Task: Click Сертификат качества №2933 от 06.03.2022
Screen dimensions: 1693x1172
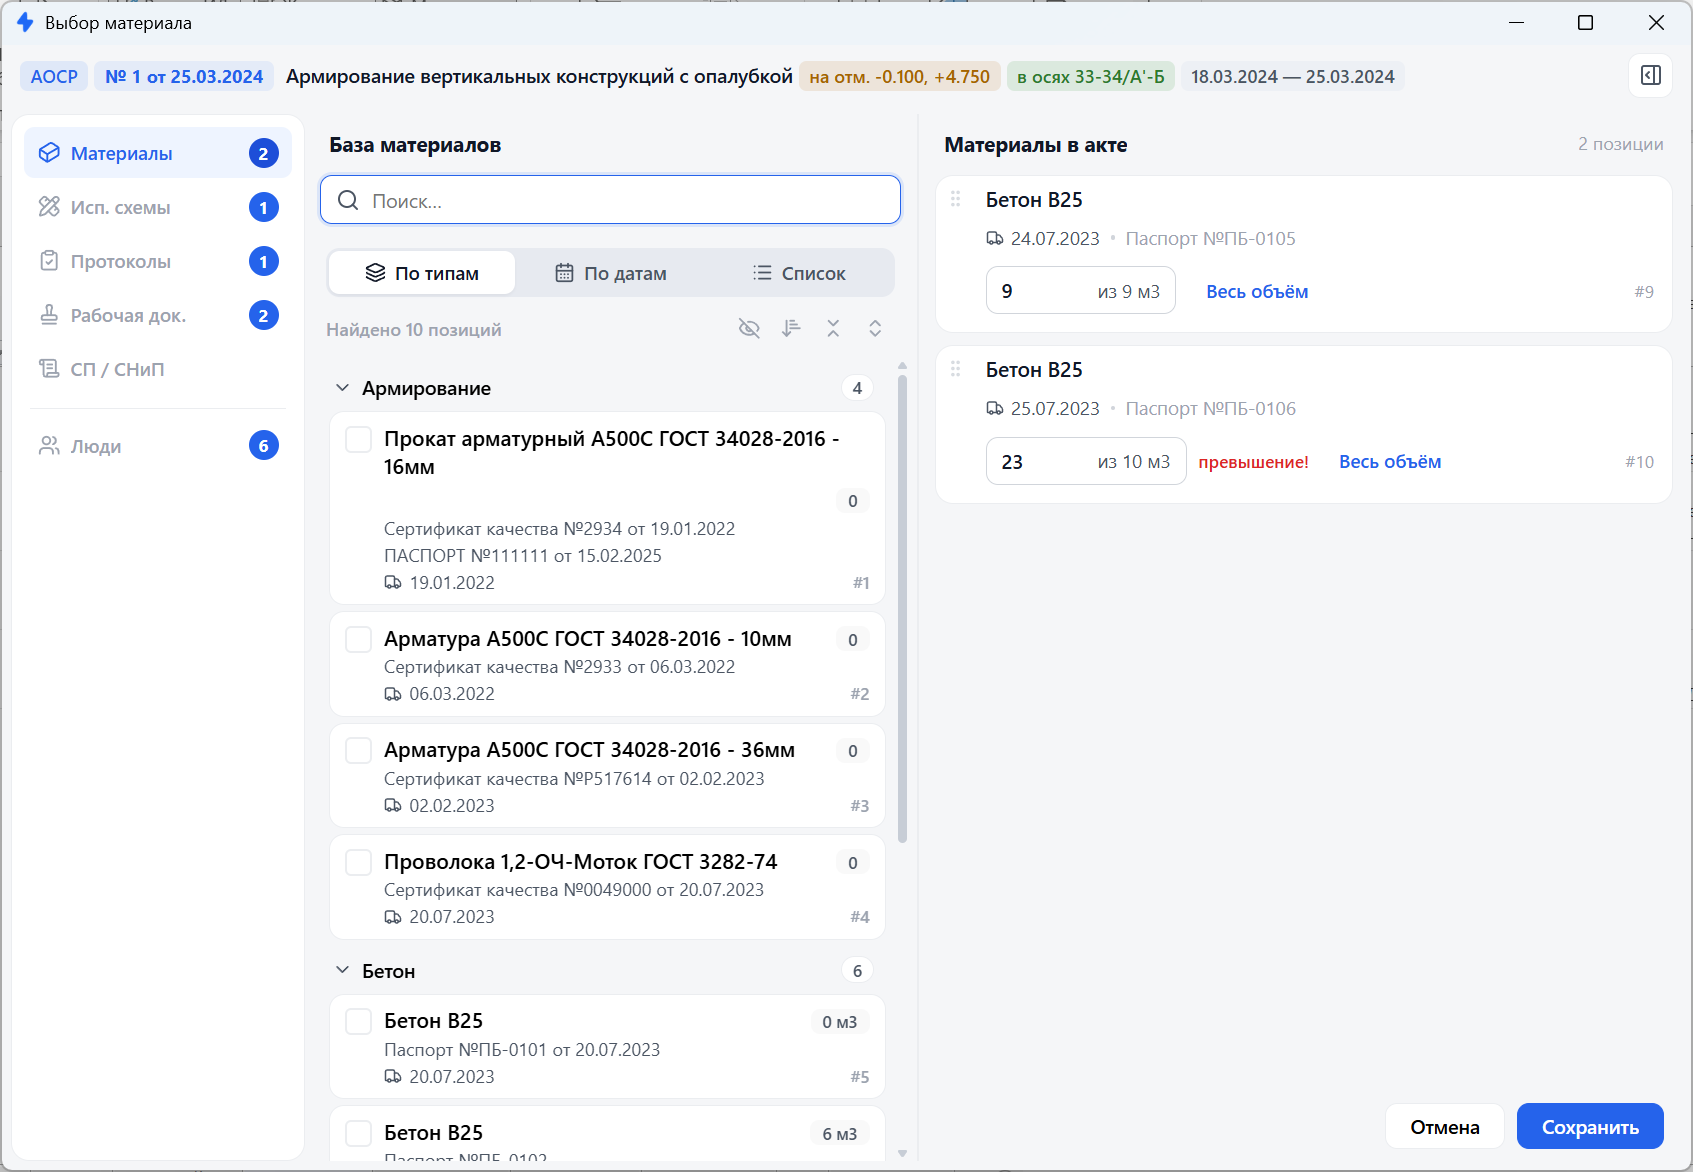Action: click(x=559, y=667)
